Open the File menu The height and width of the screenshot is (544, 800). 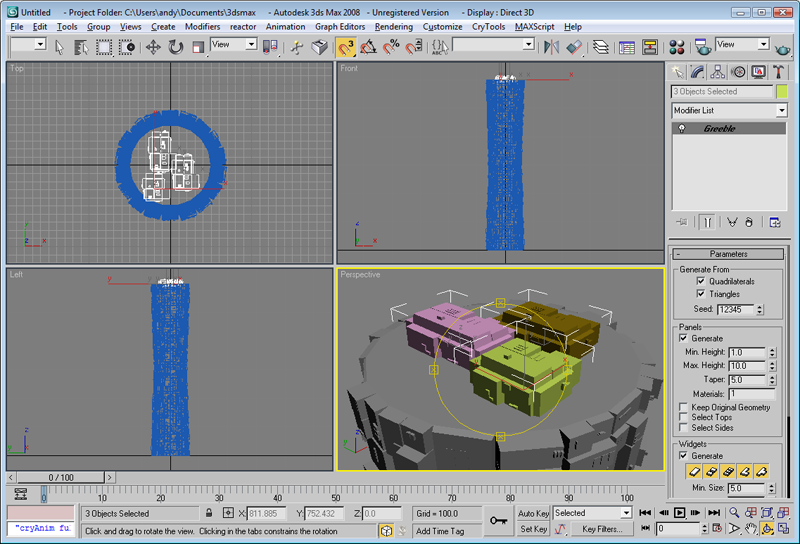tap(17, 27)
